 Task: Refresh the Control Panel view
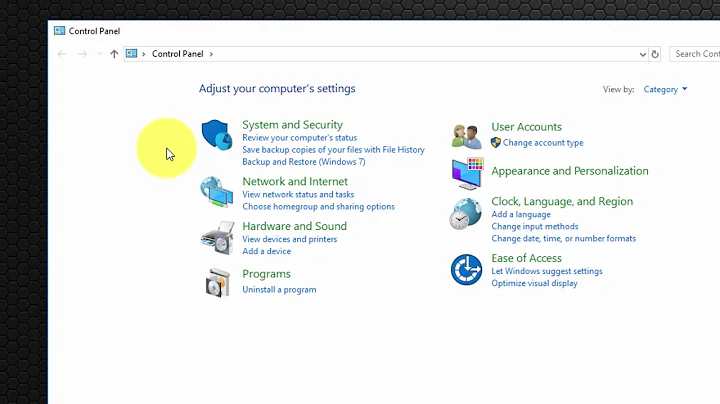pyautogui.click(x=655, y=54)
